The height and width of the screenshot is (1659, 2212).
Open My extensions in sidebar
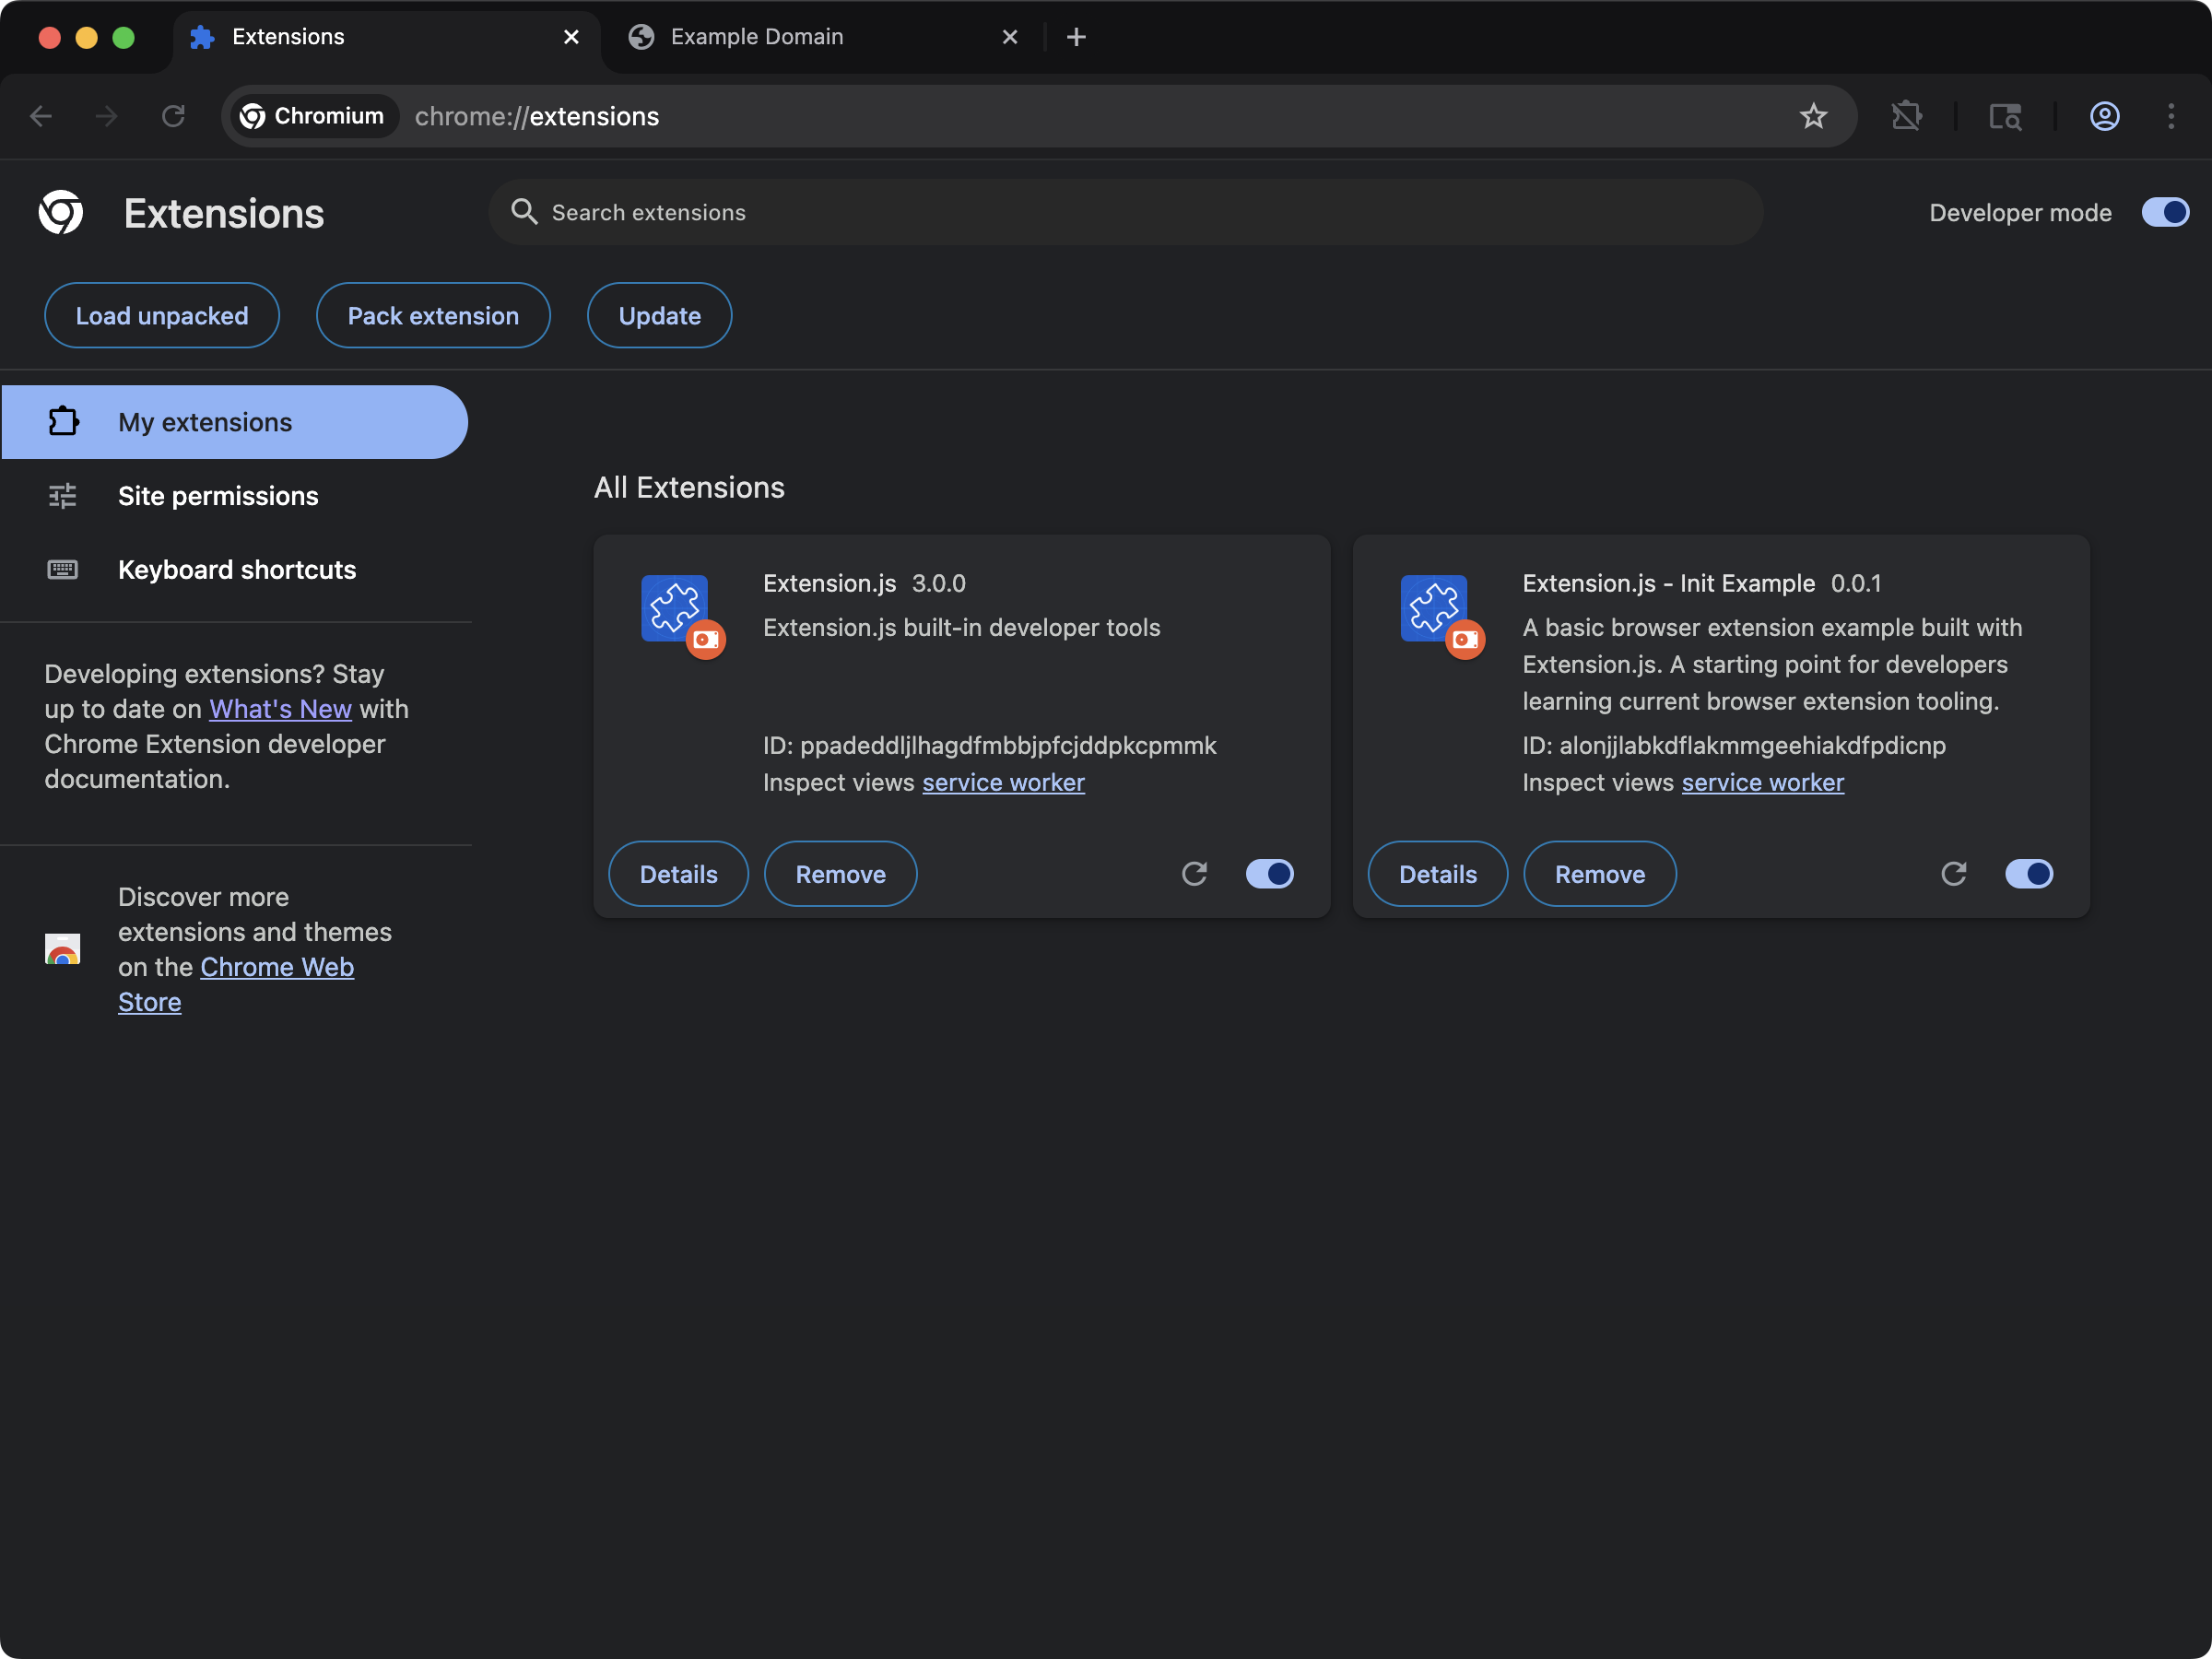pos(234,422)
